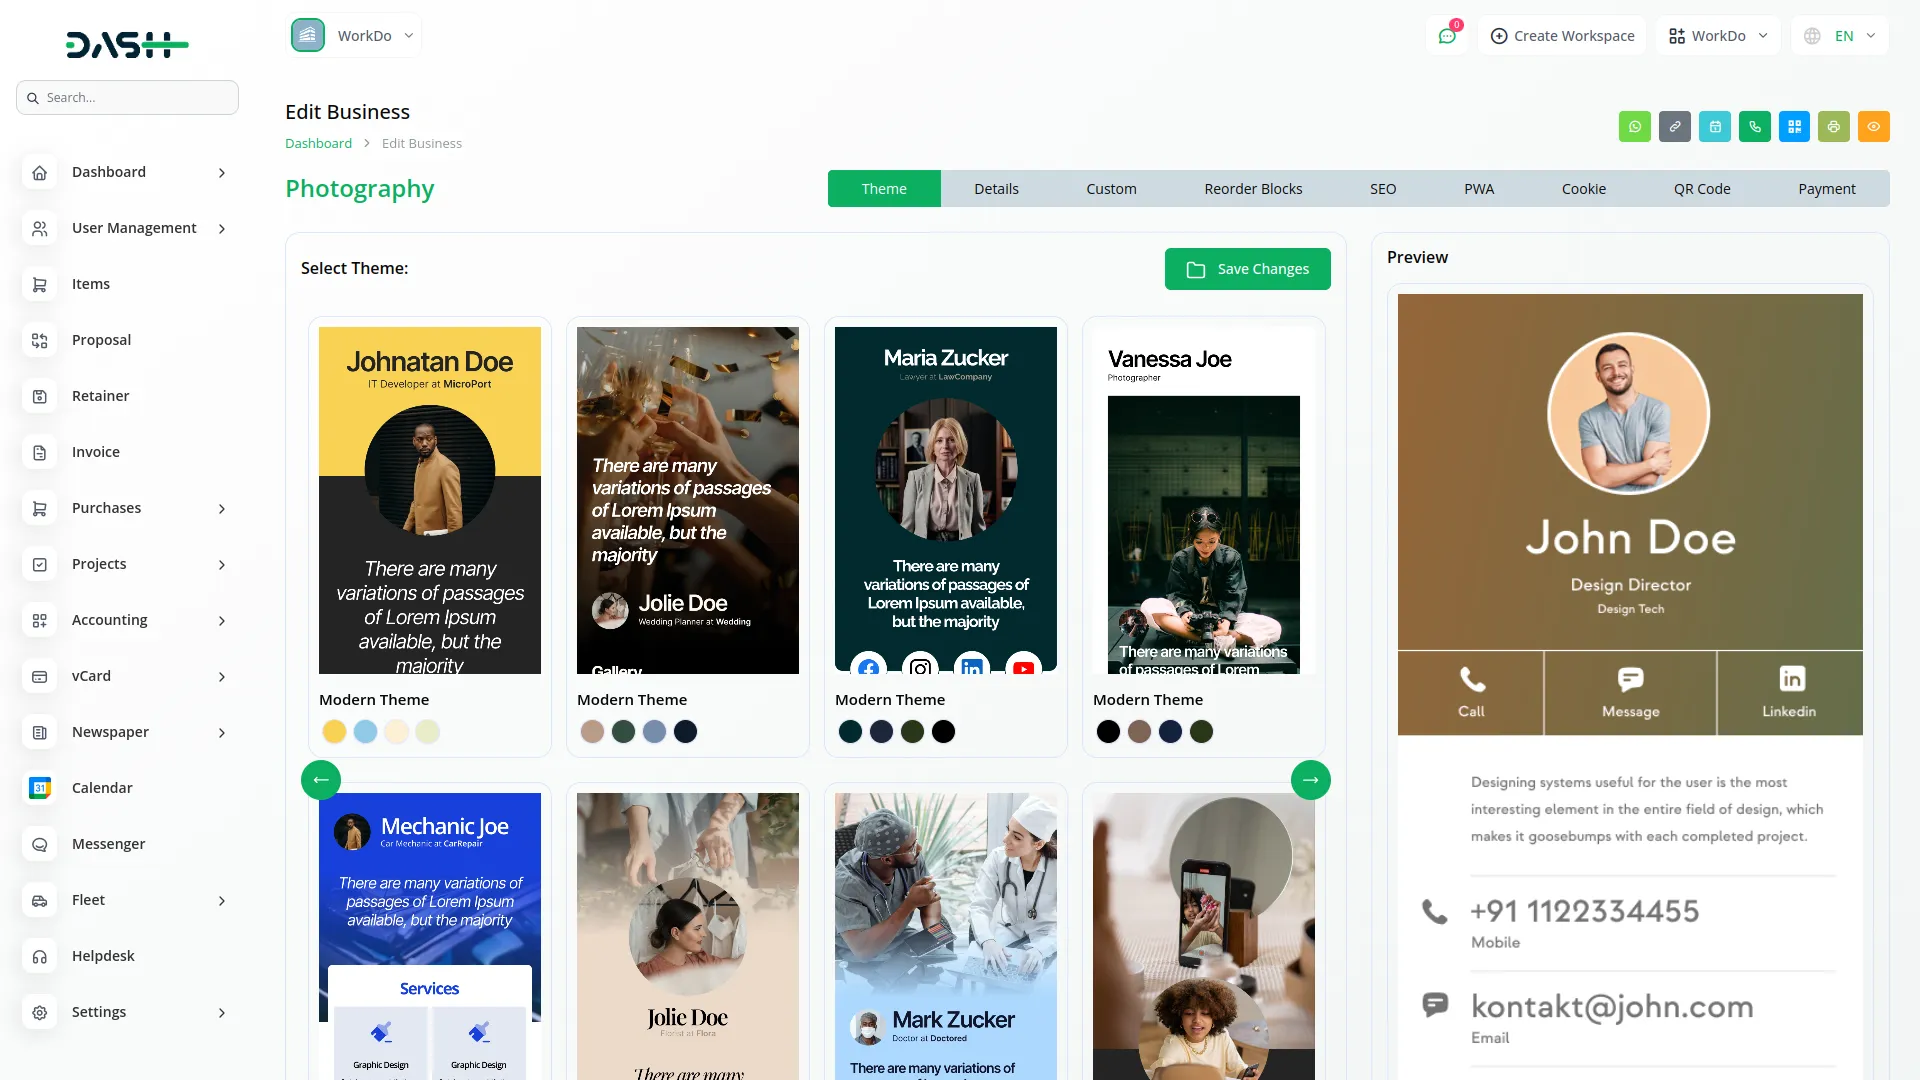Click the Save Changes button

coord(1247,269)
